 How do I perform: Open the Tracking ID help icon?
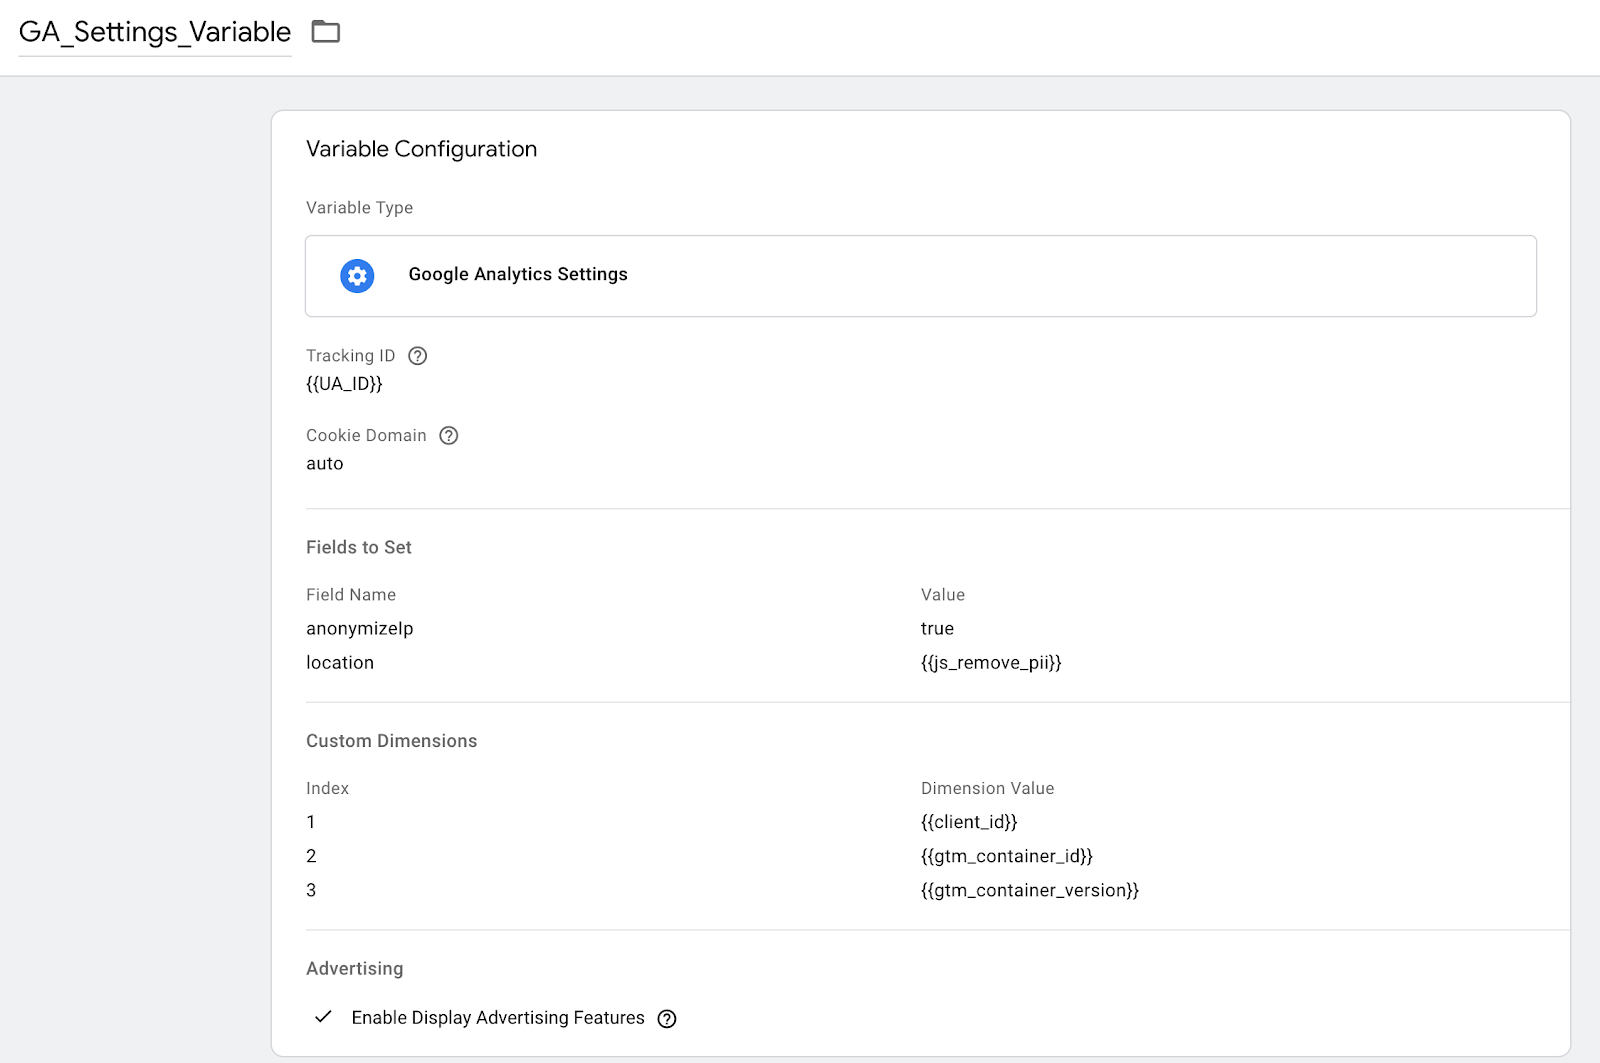click(x=418, y=356)
